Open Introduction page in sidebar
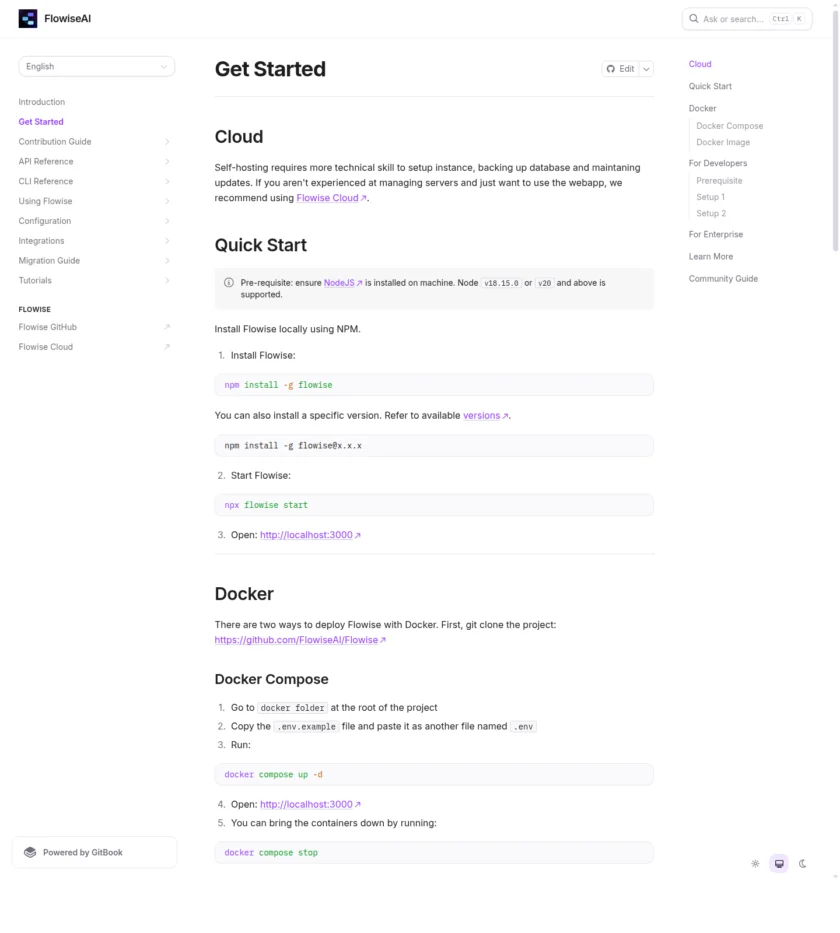840x933 pixels. (x=42, y=102)
